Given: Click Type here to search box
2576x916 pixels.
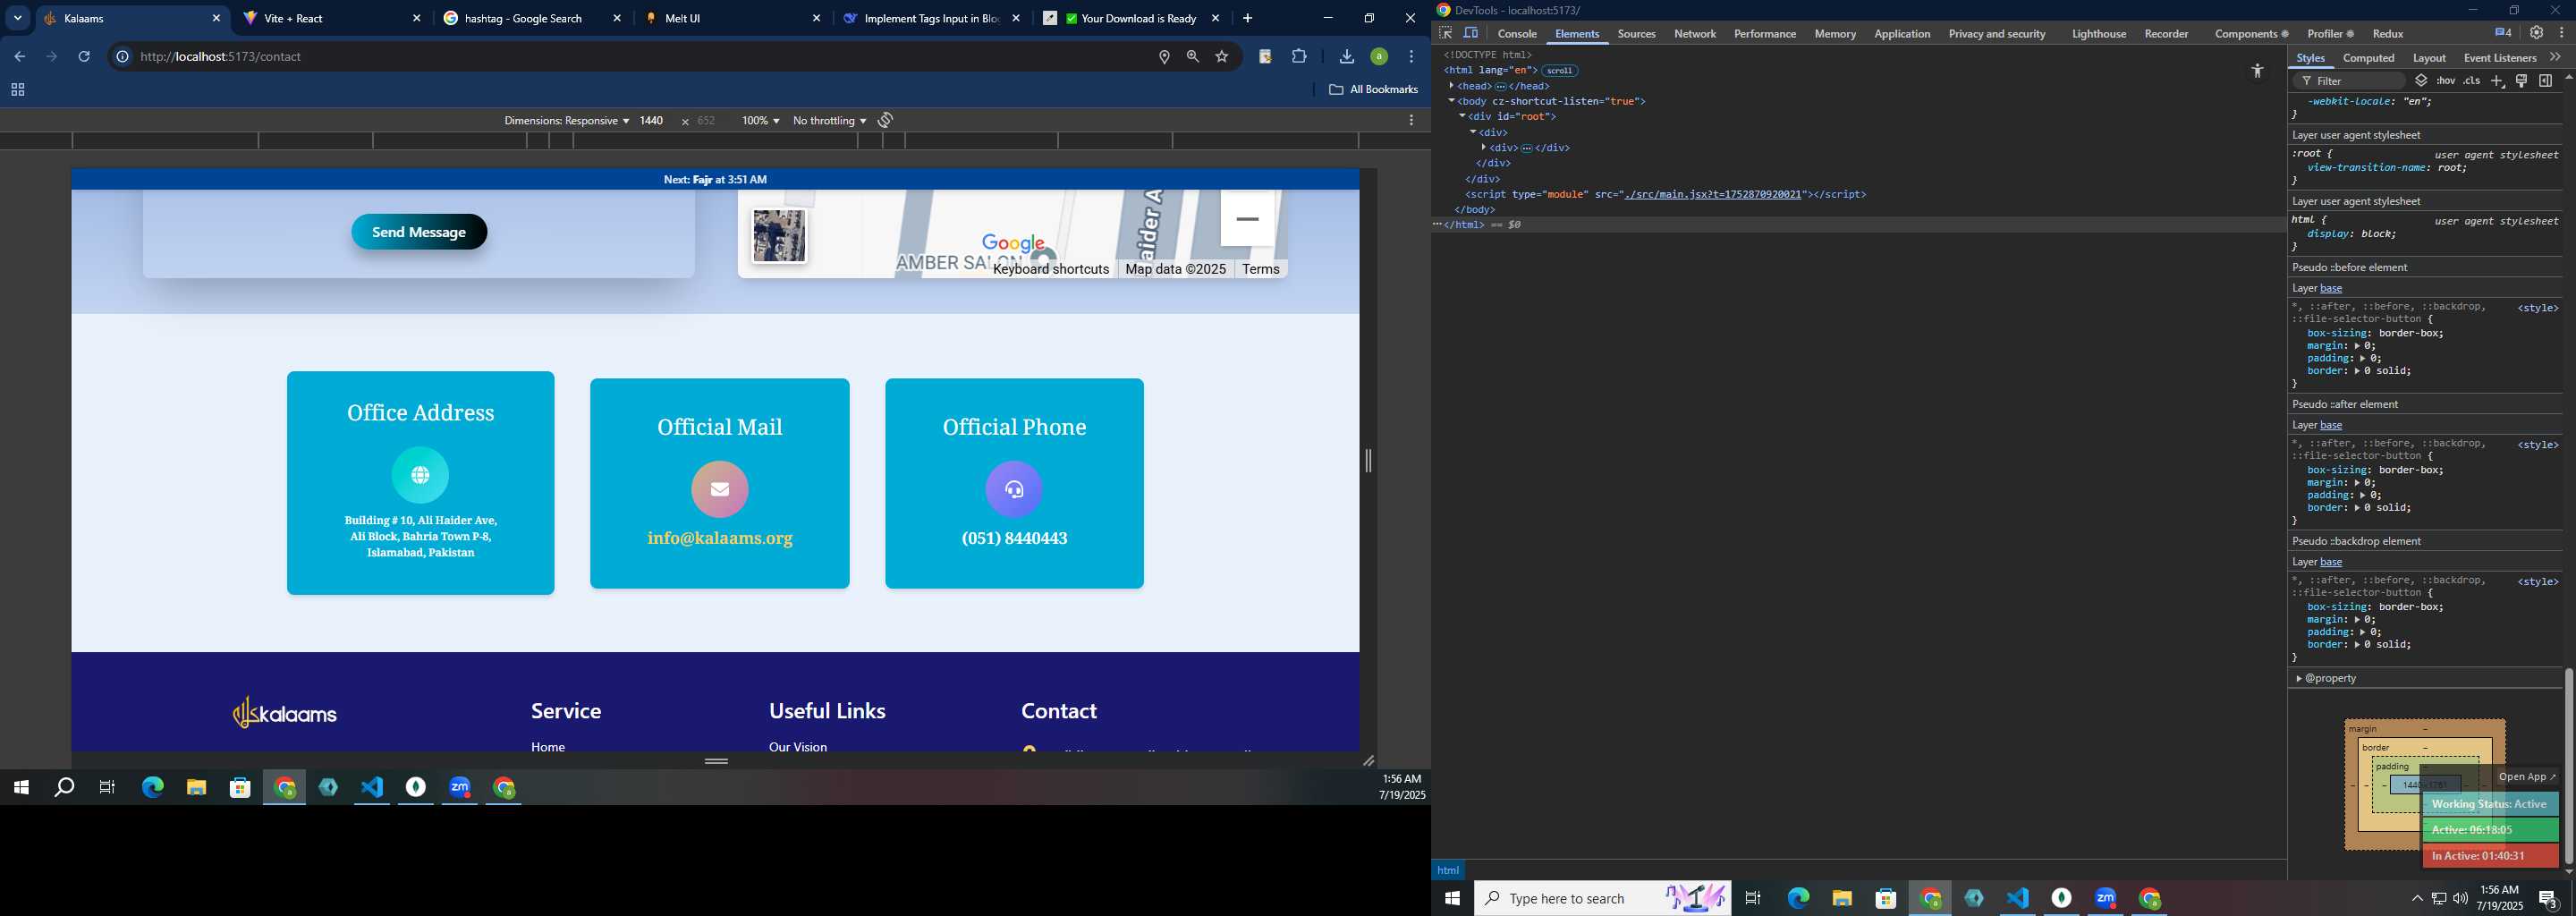Looking at the screenshot, I should pyautogui.click(x=1603, y=899).
